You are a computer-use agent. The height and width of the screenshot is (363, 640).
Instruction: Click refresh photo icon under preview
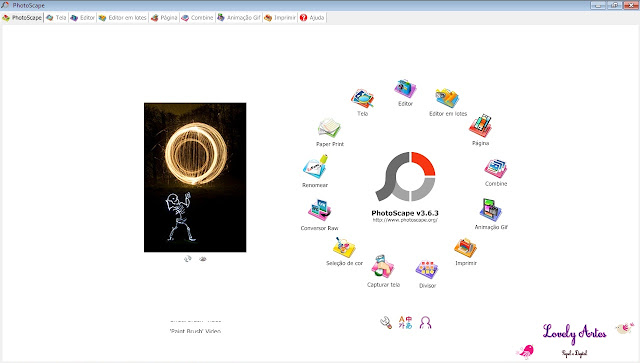click(188, 258)
